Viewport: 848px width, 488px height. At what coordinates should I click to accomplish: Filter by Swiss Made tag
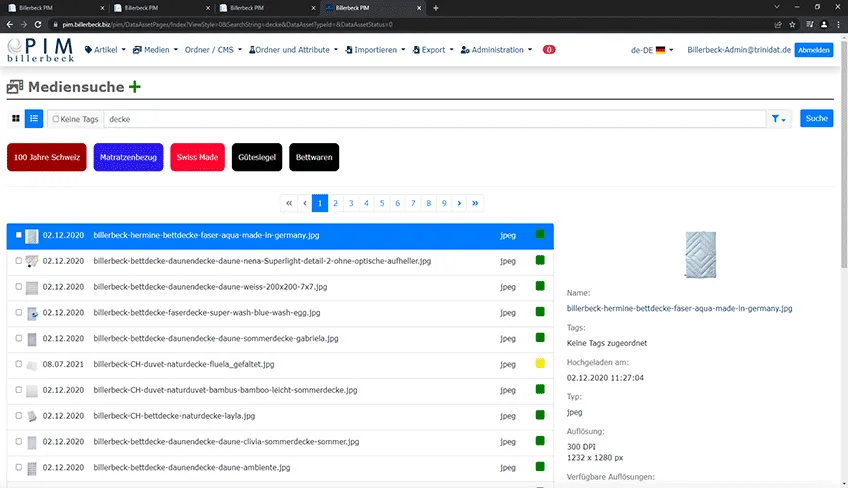(x=197, y=157)
